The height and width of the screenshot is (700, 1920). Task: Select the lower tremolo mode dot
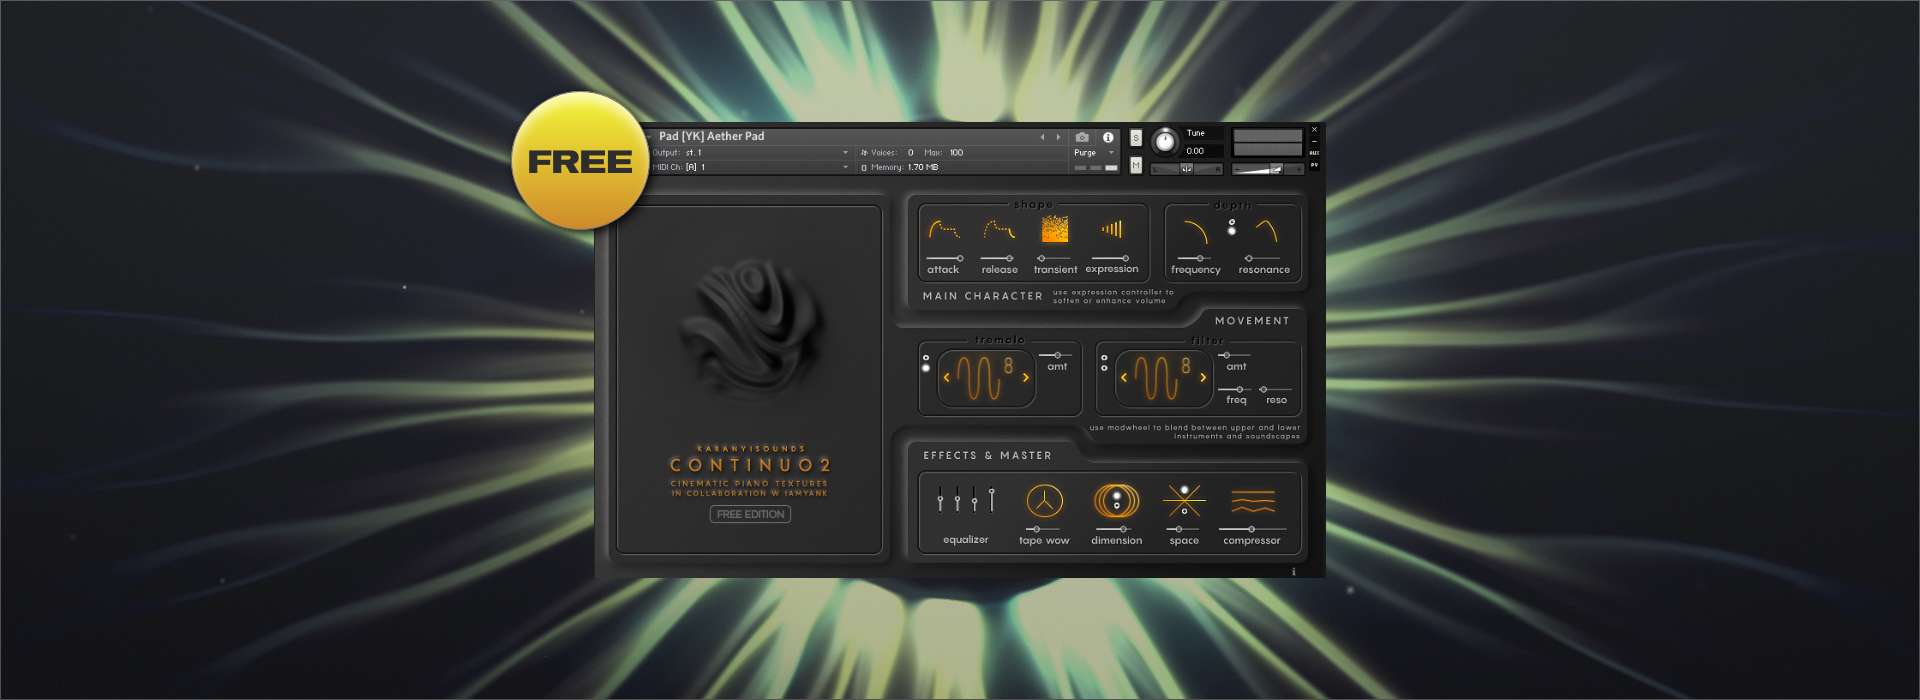926,368
